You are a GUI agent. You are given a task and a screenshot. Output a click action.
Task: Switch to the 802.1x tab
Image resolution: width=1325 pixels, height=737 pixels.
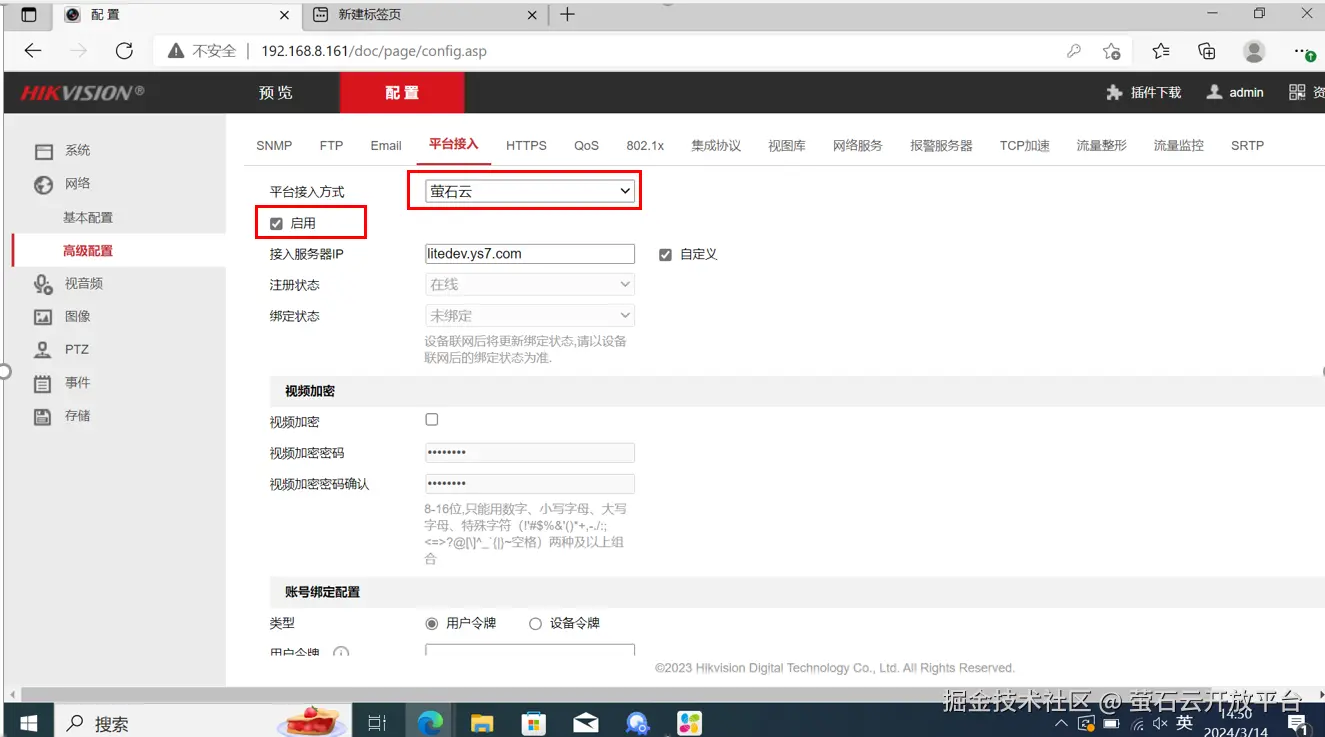tap(645, 146)
